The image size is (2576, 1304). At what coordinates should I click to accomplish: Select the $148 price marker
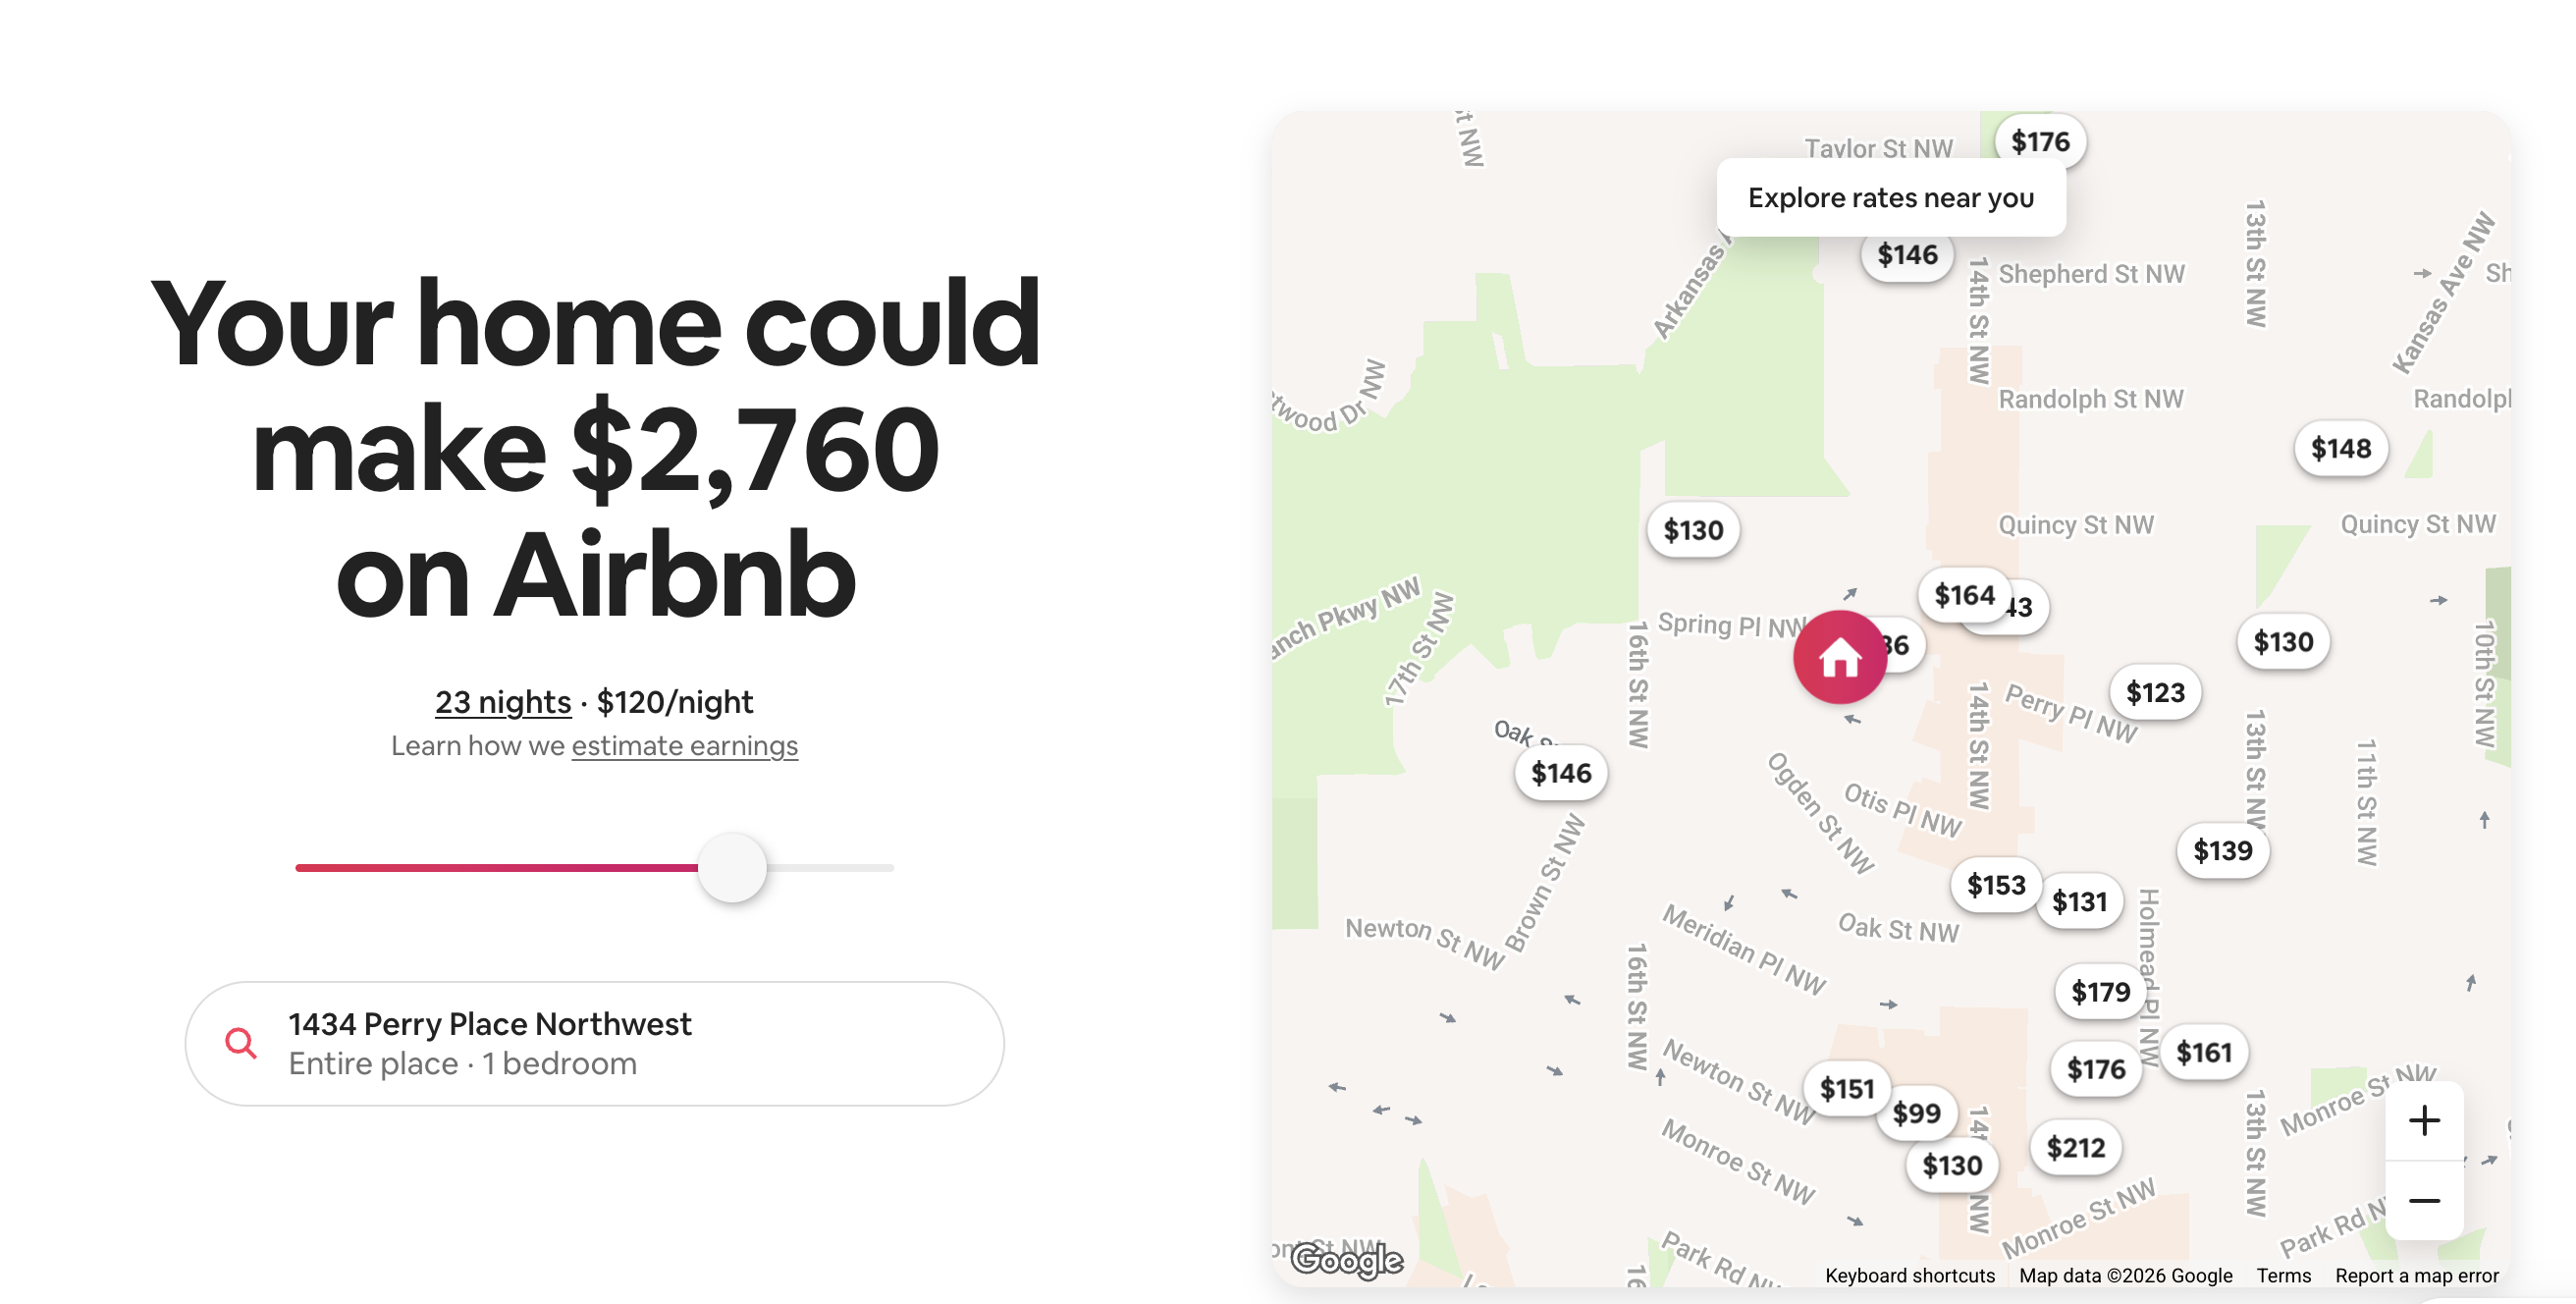(x=2341, y=448)
